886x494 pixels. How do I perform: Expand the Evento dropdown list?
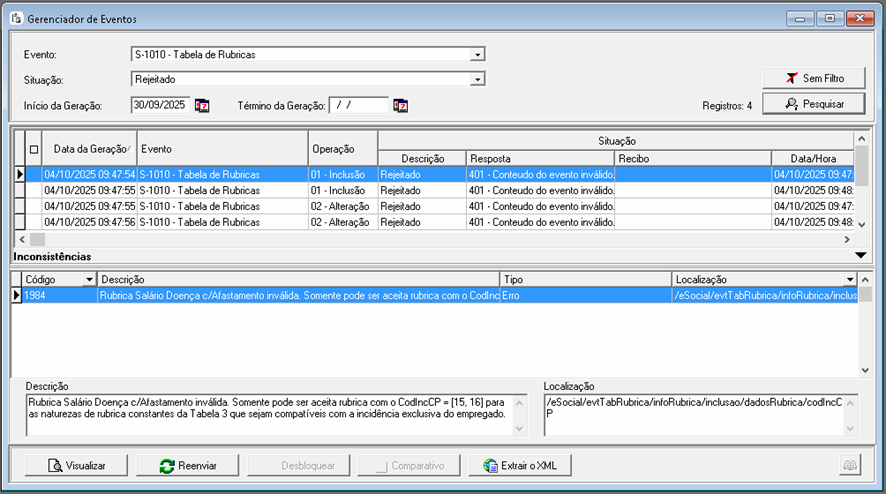[478, 54]
